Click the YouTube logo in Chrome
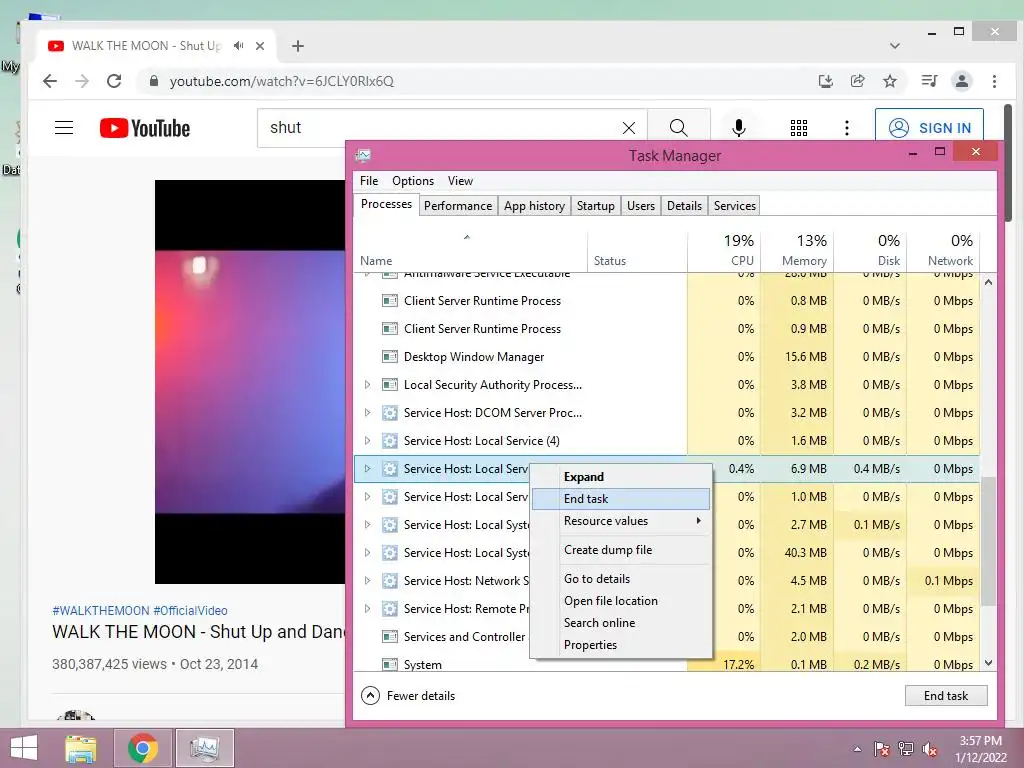This screenshot has width=1024, height=768. (145, 128)
